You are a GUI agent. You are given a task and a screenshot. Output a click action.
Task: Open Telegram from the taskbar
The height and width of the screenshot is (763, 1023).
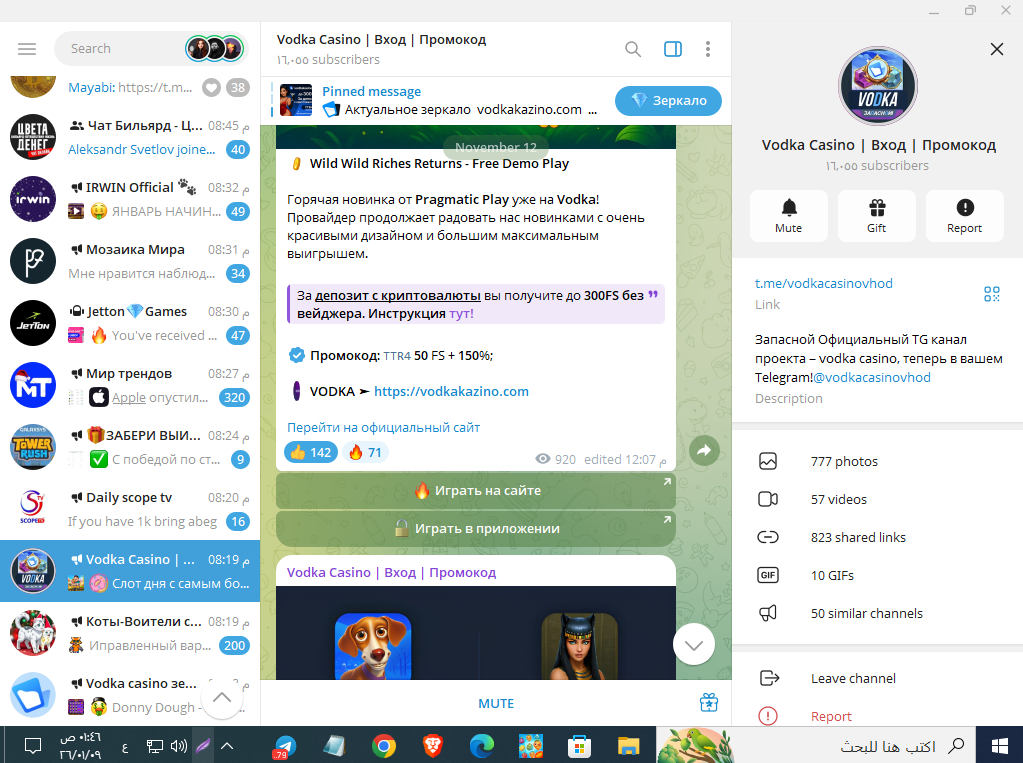284,745
